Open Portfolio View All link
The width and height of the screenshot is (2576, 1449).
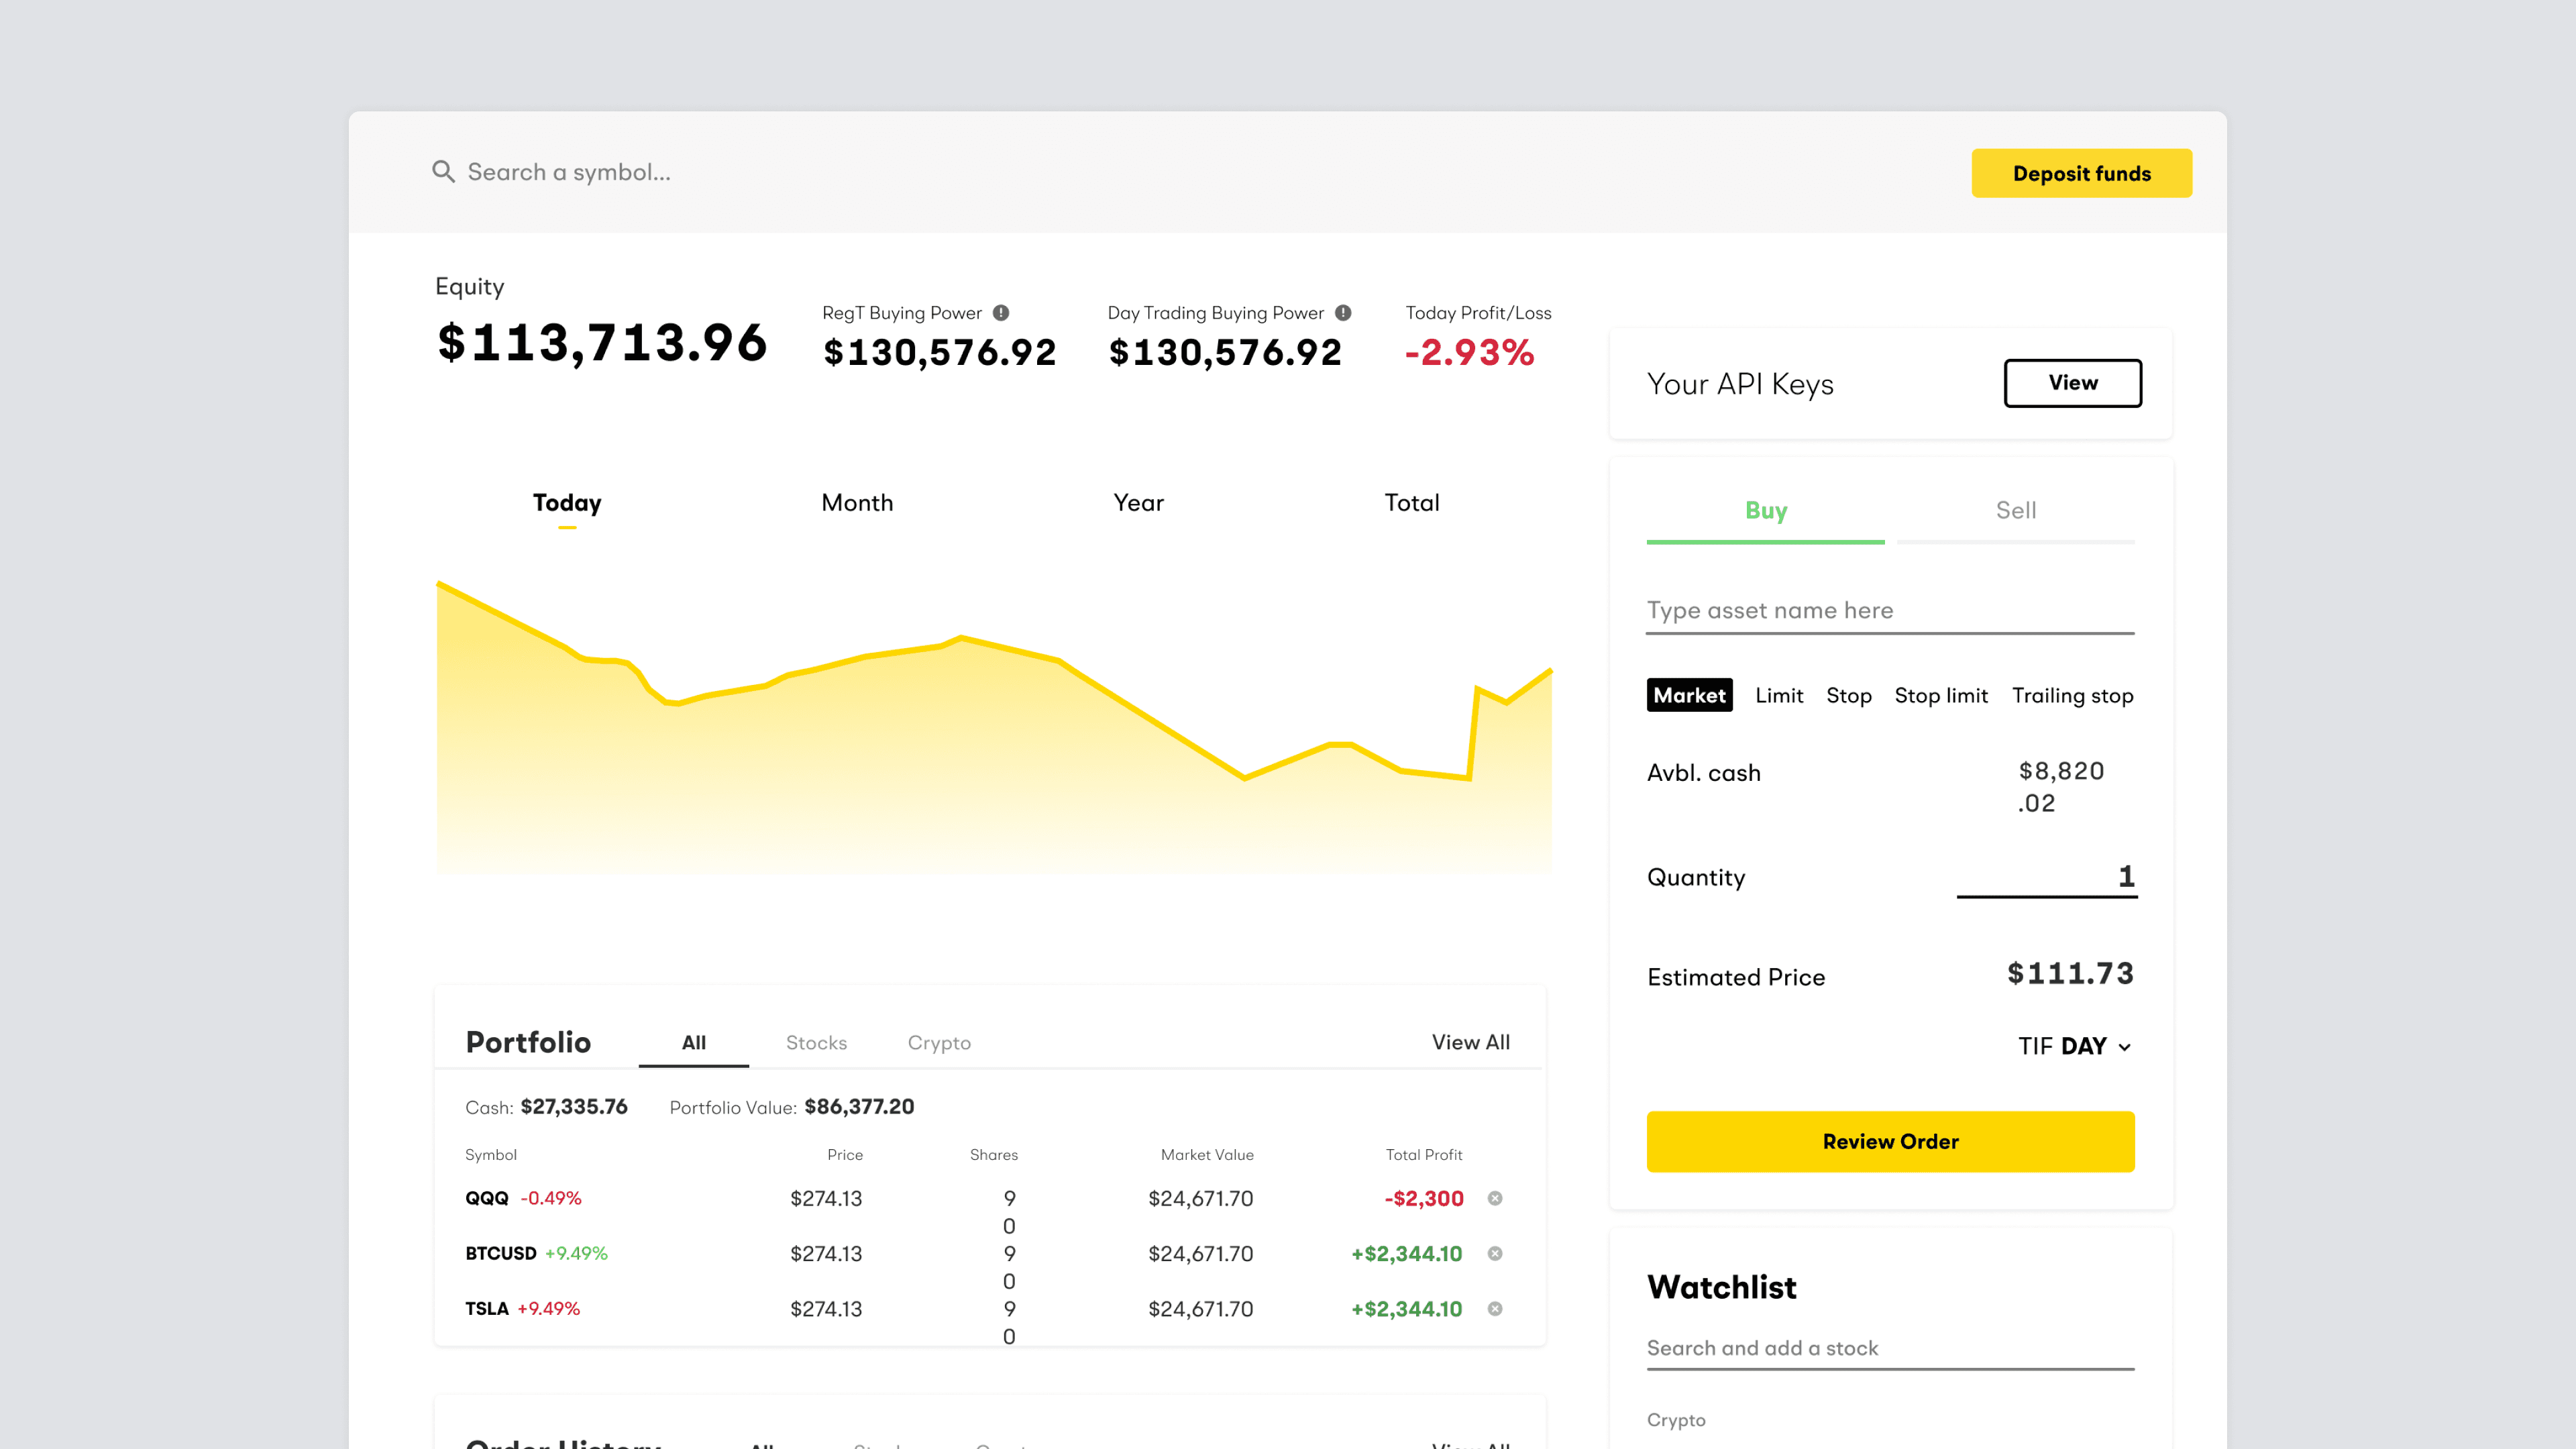pos(1470,1042)
